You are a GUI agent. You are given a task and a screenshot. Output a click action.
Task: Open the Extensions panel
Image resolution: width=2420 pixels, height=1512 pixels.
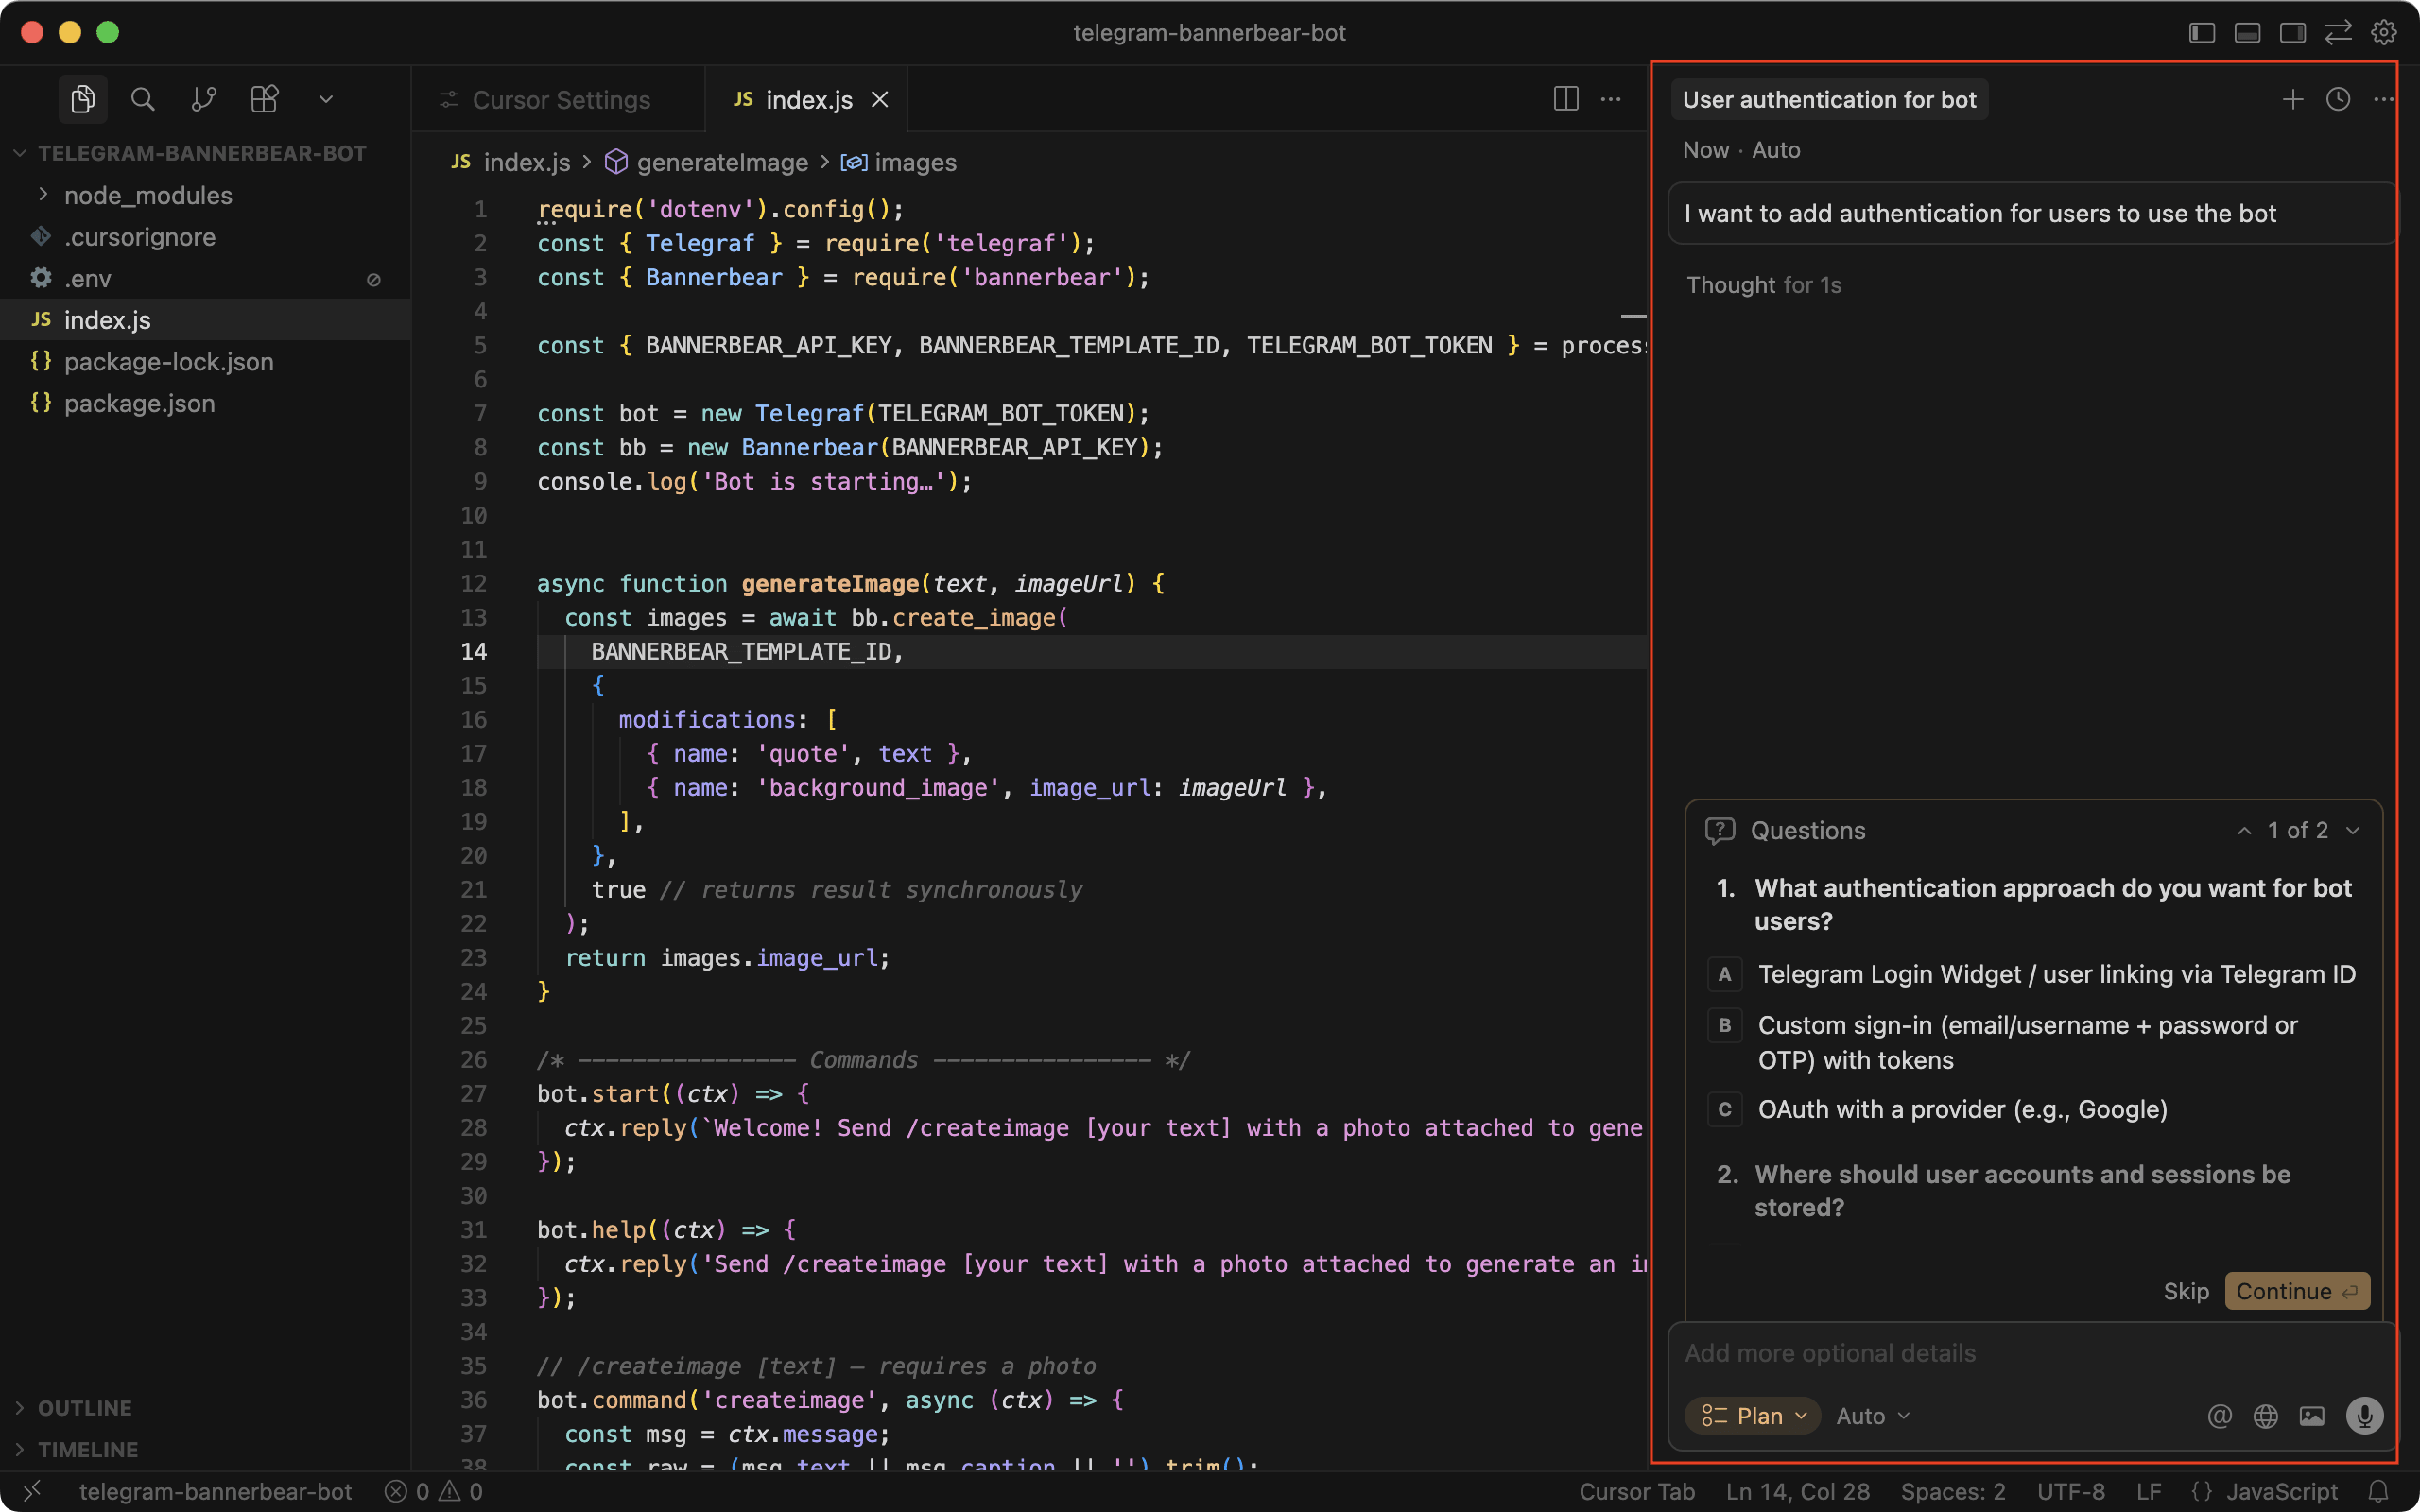tap(264, 98)
